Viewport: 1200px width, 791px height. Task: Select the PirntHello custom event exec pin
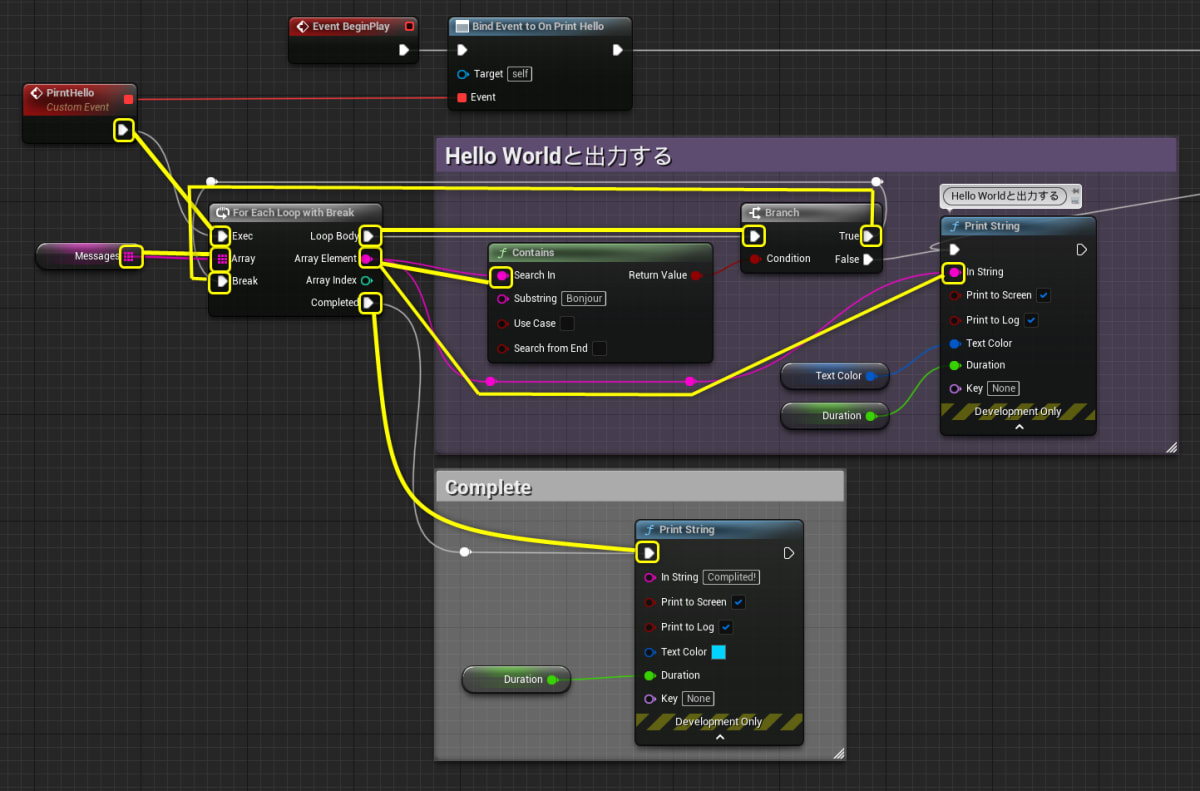coord(124,130)
